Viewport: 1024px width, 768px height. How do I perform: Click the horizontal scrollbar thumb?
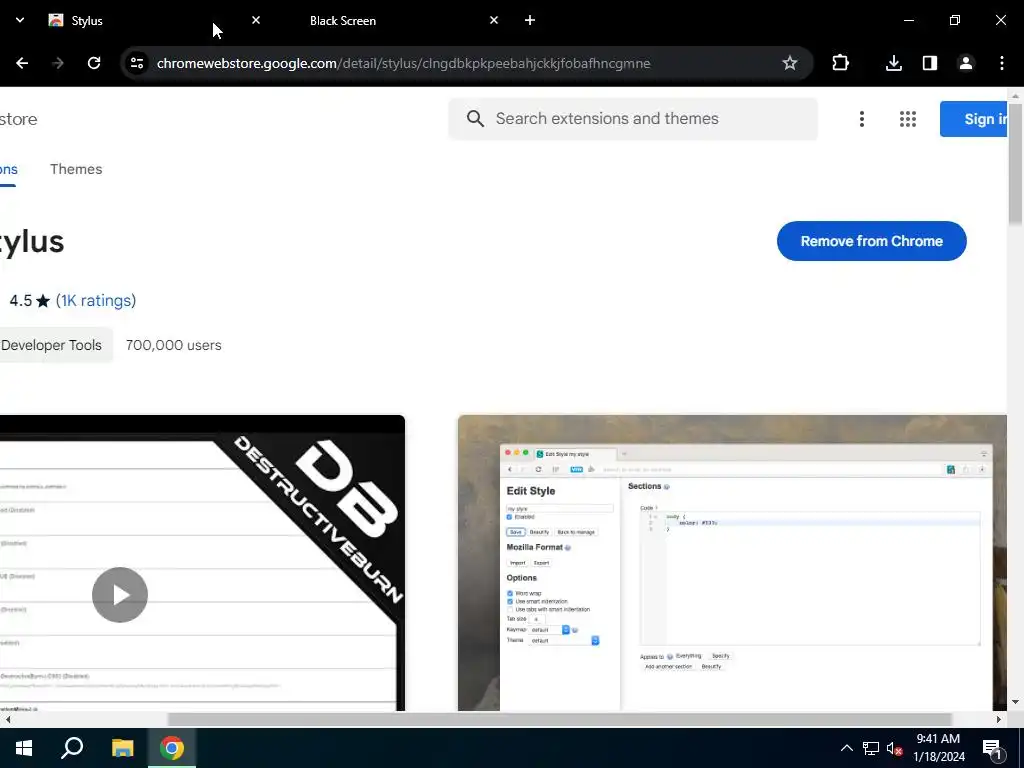560,719
